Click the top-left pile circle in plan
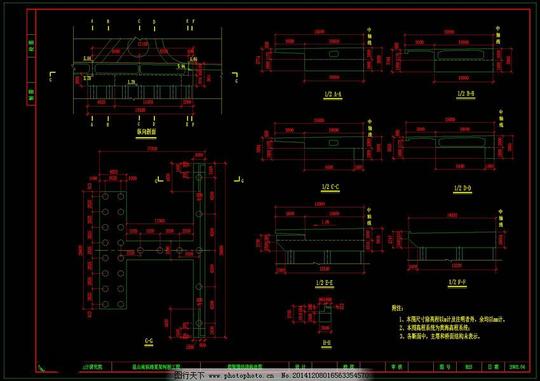The height and width of the screenshot is (381, 540). click(x=105, y=196)
